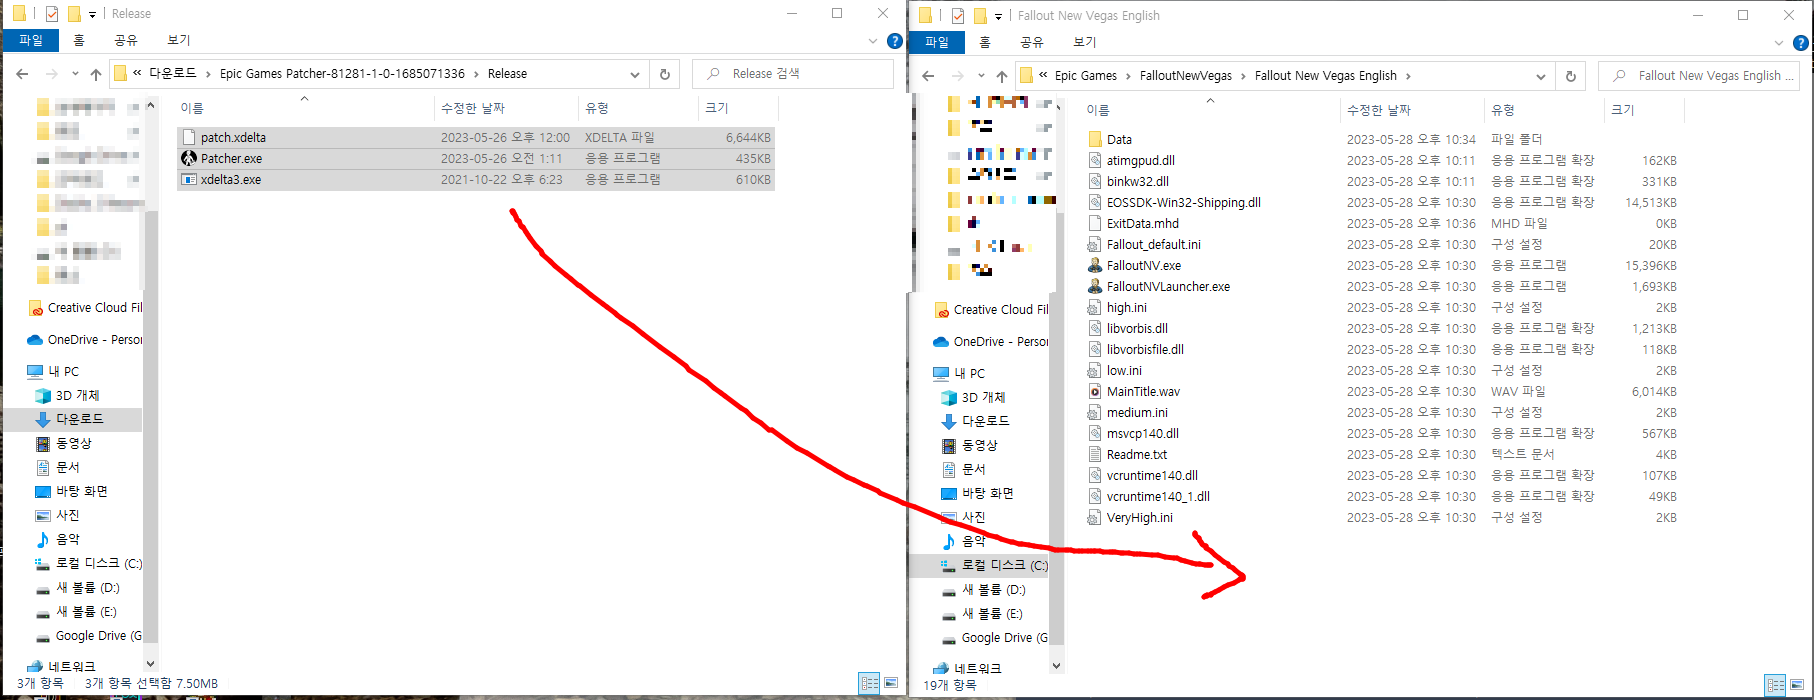Open Google Drive in Fallout window sidebar
Image resolution: width=1814 pixels, height=700 pixels.
point(995,638)
